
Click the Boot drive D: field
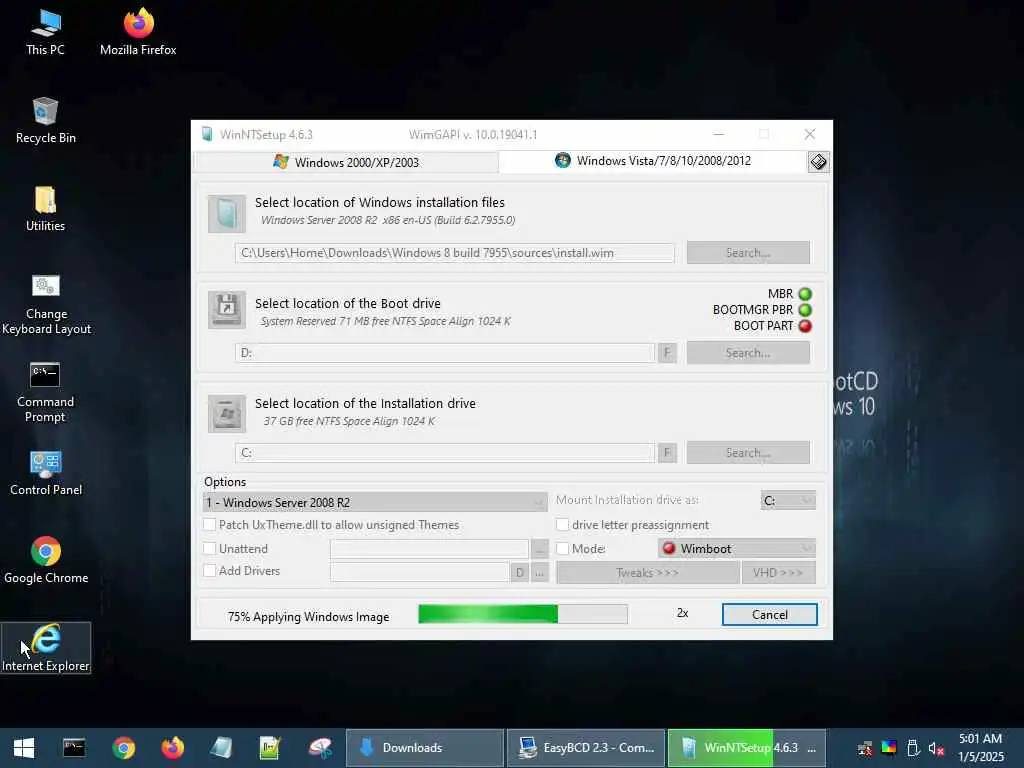pyautogui.click(x=445, y=353)
